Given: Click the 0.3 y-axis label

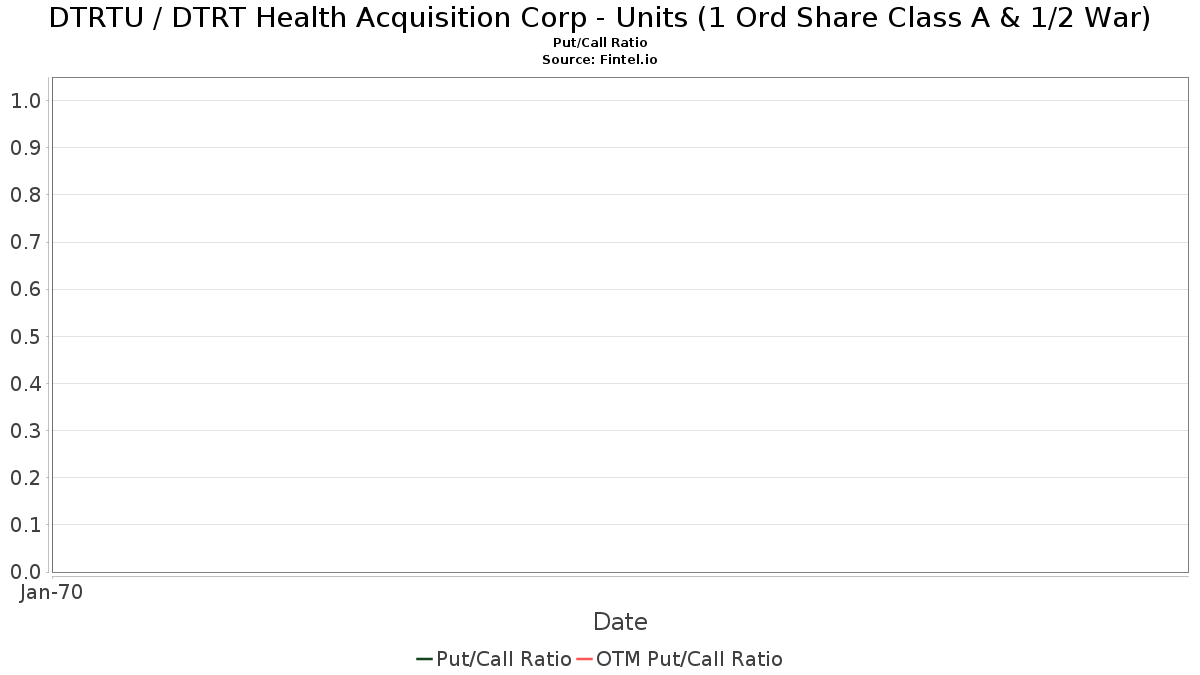Looking at the screenshot, I should coord(25,430).
